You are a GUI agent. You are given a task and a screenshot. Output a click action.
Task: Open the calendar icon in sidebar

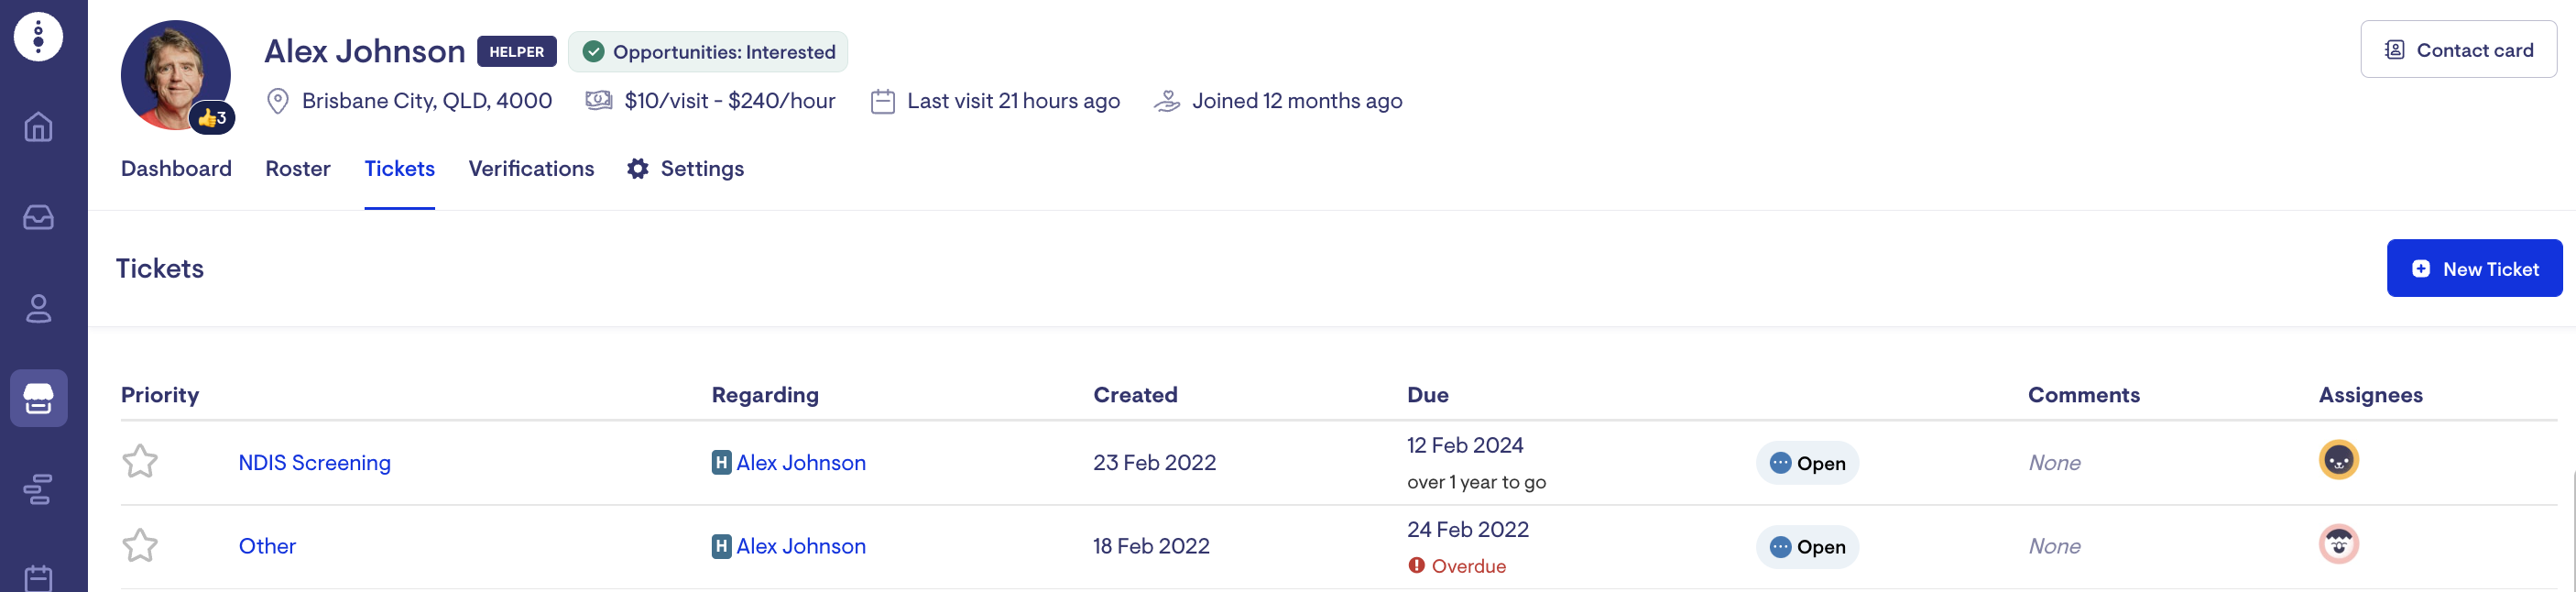38,577
